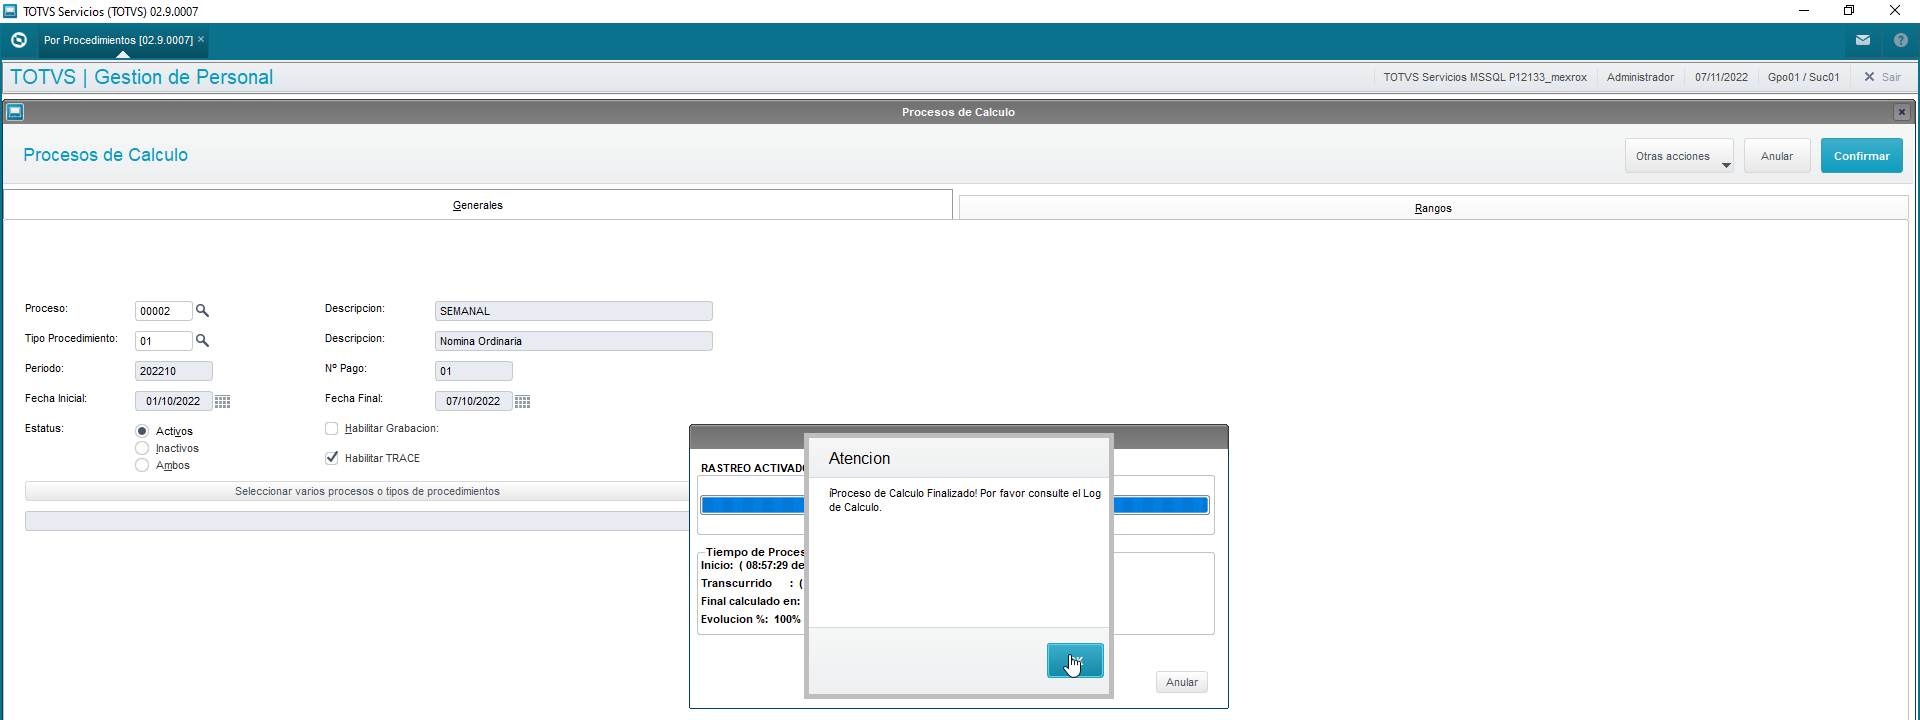
Task: Click the help question mark icon
Action: point(1900,40)
